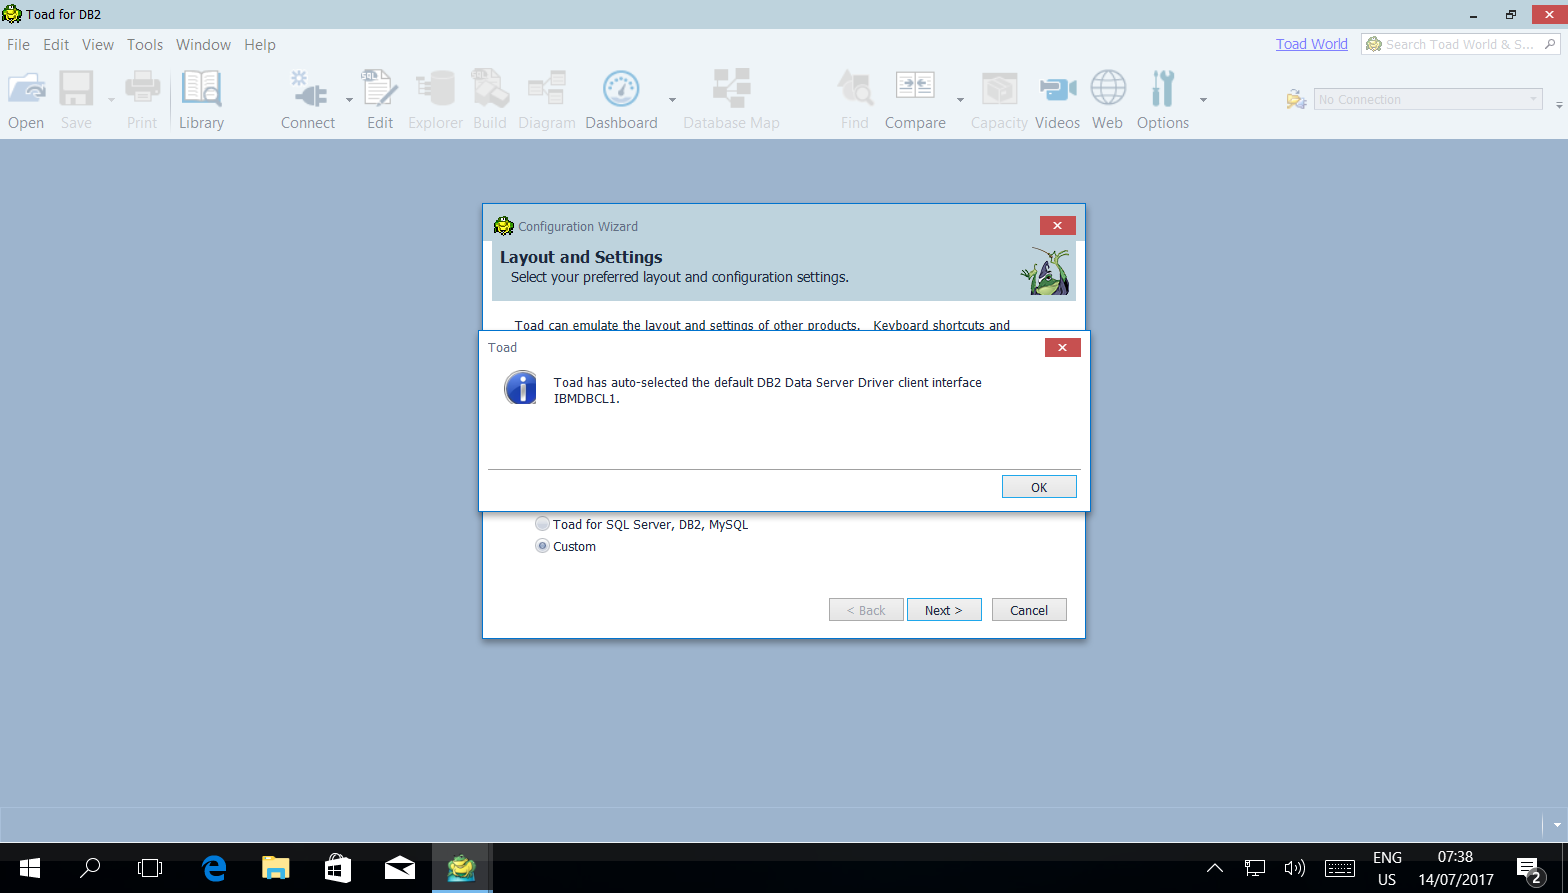Click the Search Toad World input field

click(x=1460, y=44)
